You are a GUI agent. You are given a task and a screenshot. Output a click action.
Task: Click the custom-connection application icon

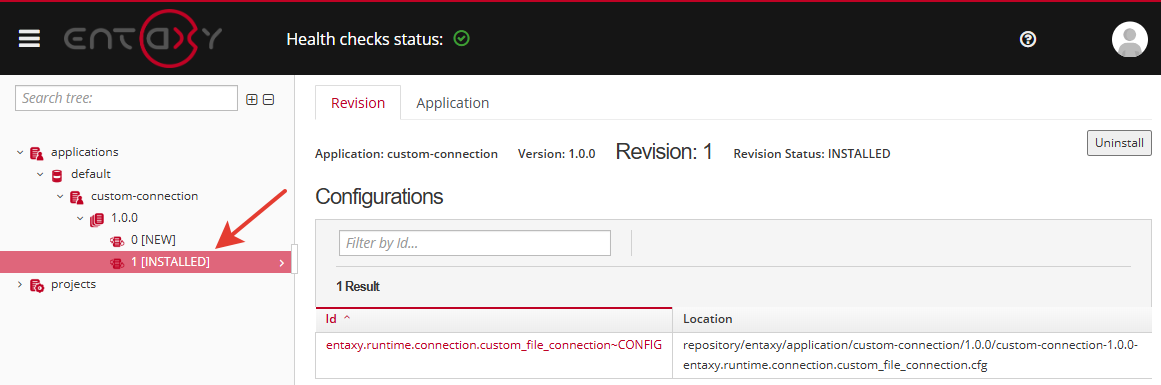click(x=76, y=198)
